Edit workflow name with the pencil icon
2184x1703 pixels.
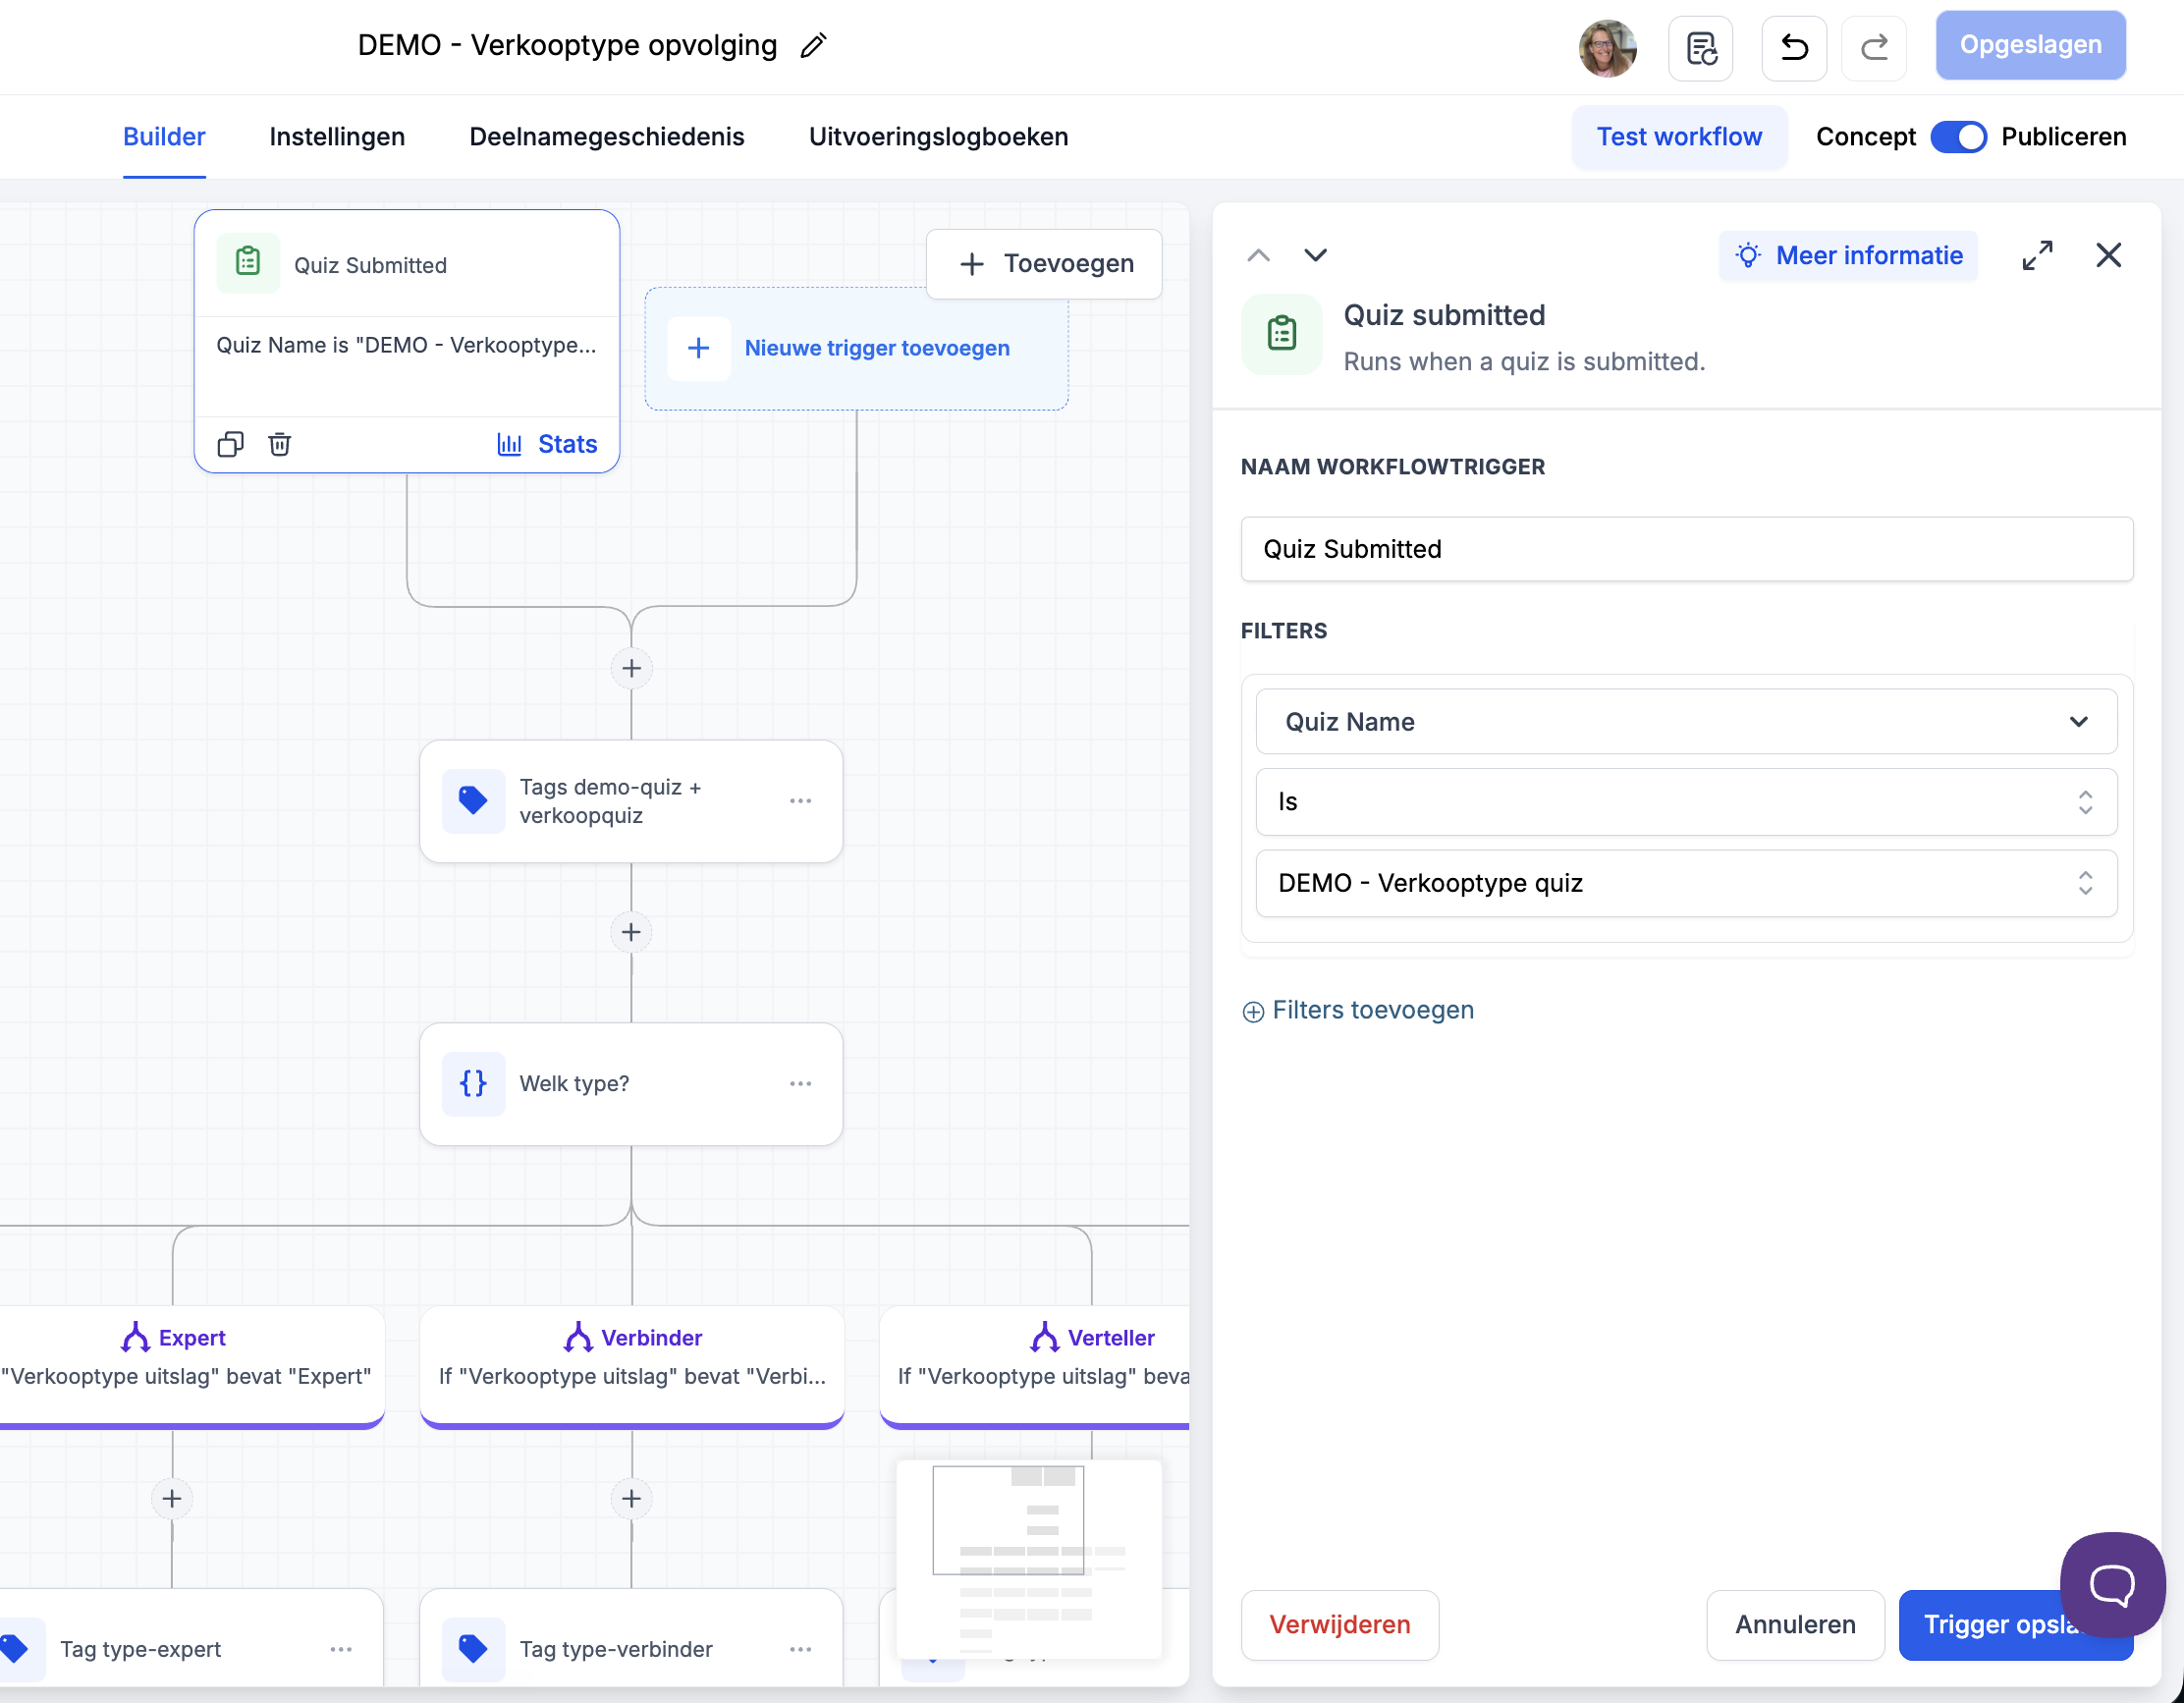click(x=813, y=46)
